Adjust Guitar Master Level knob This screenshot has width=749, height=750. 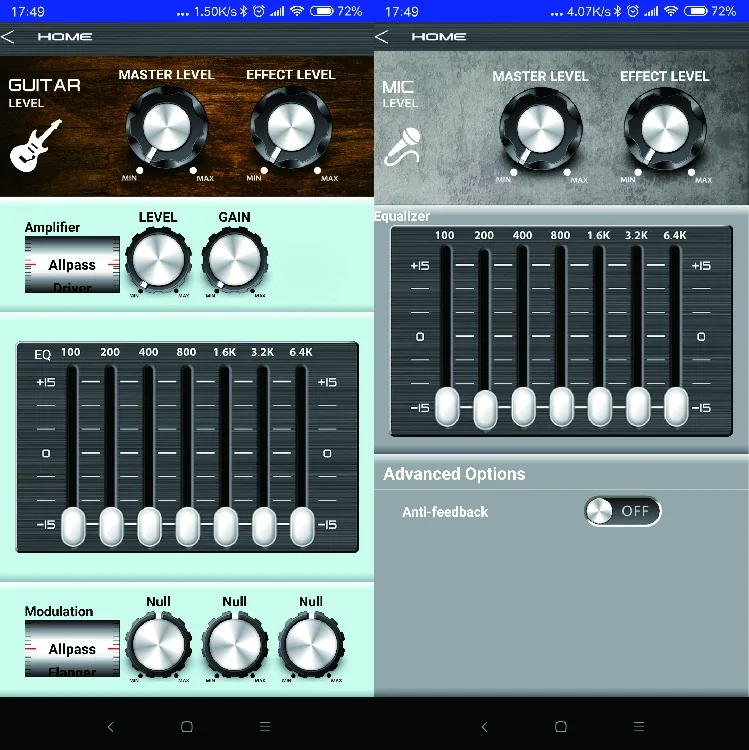tap(166, 127)
